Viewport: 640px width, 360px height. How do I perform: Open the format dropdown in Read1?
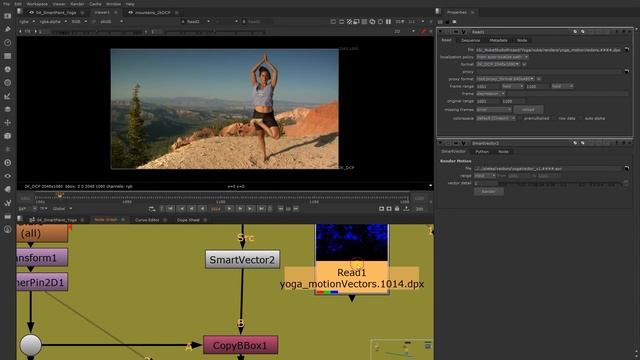(498, 64)
